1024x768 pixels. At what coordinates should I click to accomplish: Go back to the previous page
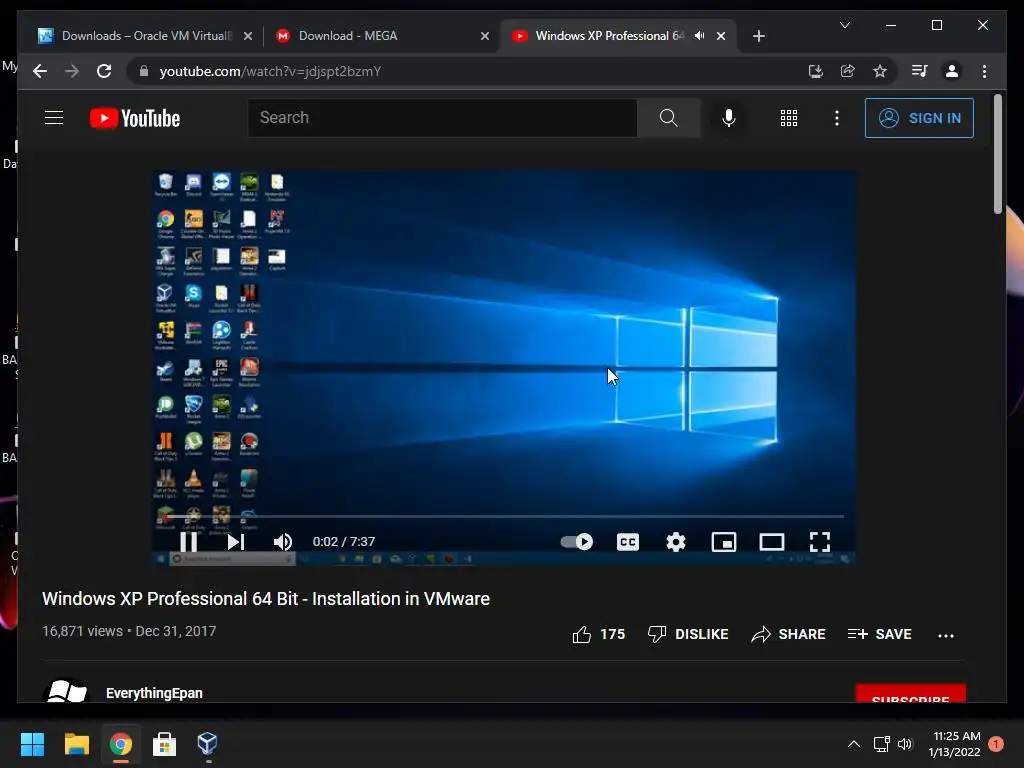point(40,71)
